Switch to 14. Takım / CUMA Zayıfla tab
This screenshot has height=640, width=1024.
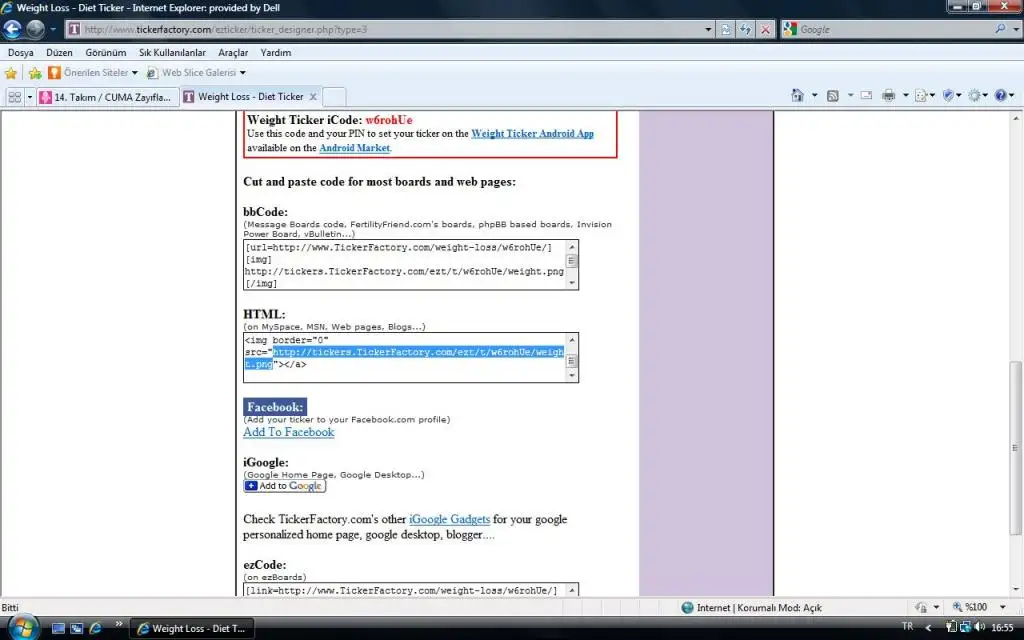[108, 97]
